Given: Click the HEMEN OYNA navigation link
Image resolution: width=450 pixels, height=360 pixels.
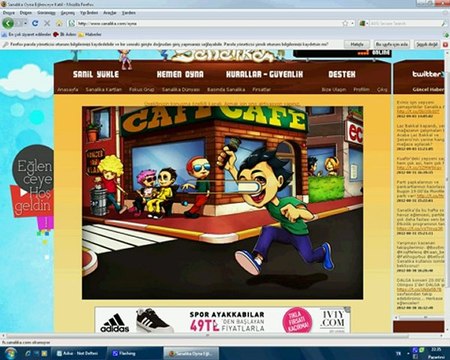Looking at the screenshot, I should coord(180,74).
